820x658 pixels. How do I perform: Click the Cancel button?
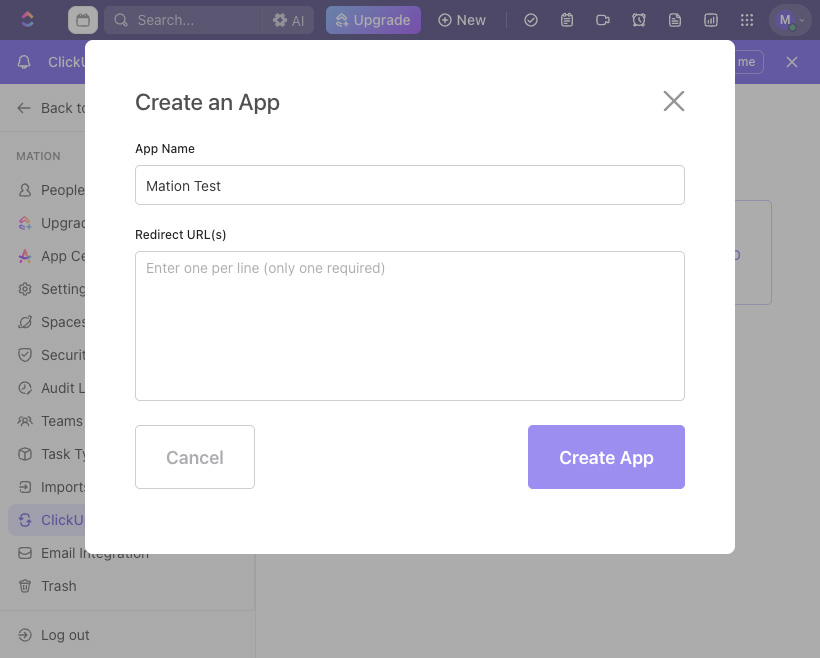(x=195, y=457)
